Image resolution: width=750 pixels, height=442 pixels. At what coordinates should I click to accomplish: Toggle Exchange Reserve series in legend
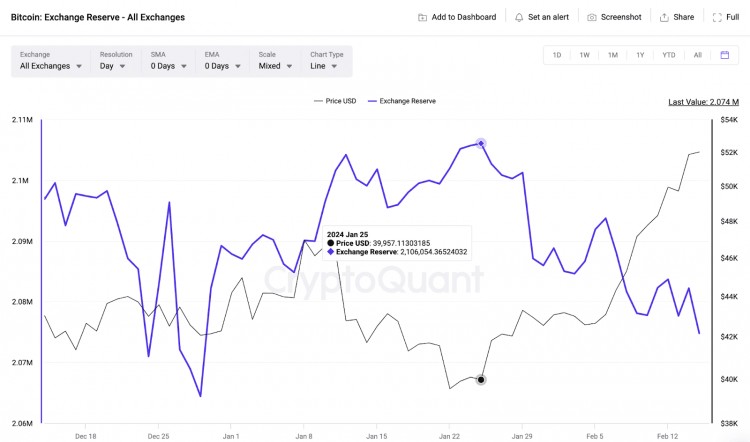tap(403, 101)
